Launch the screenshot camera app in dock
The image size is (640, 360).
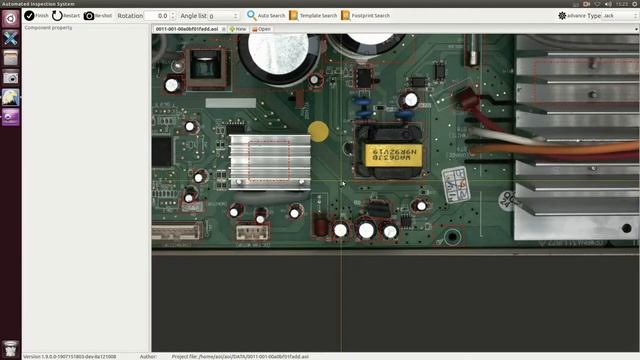(11, 78)
